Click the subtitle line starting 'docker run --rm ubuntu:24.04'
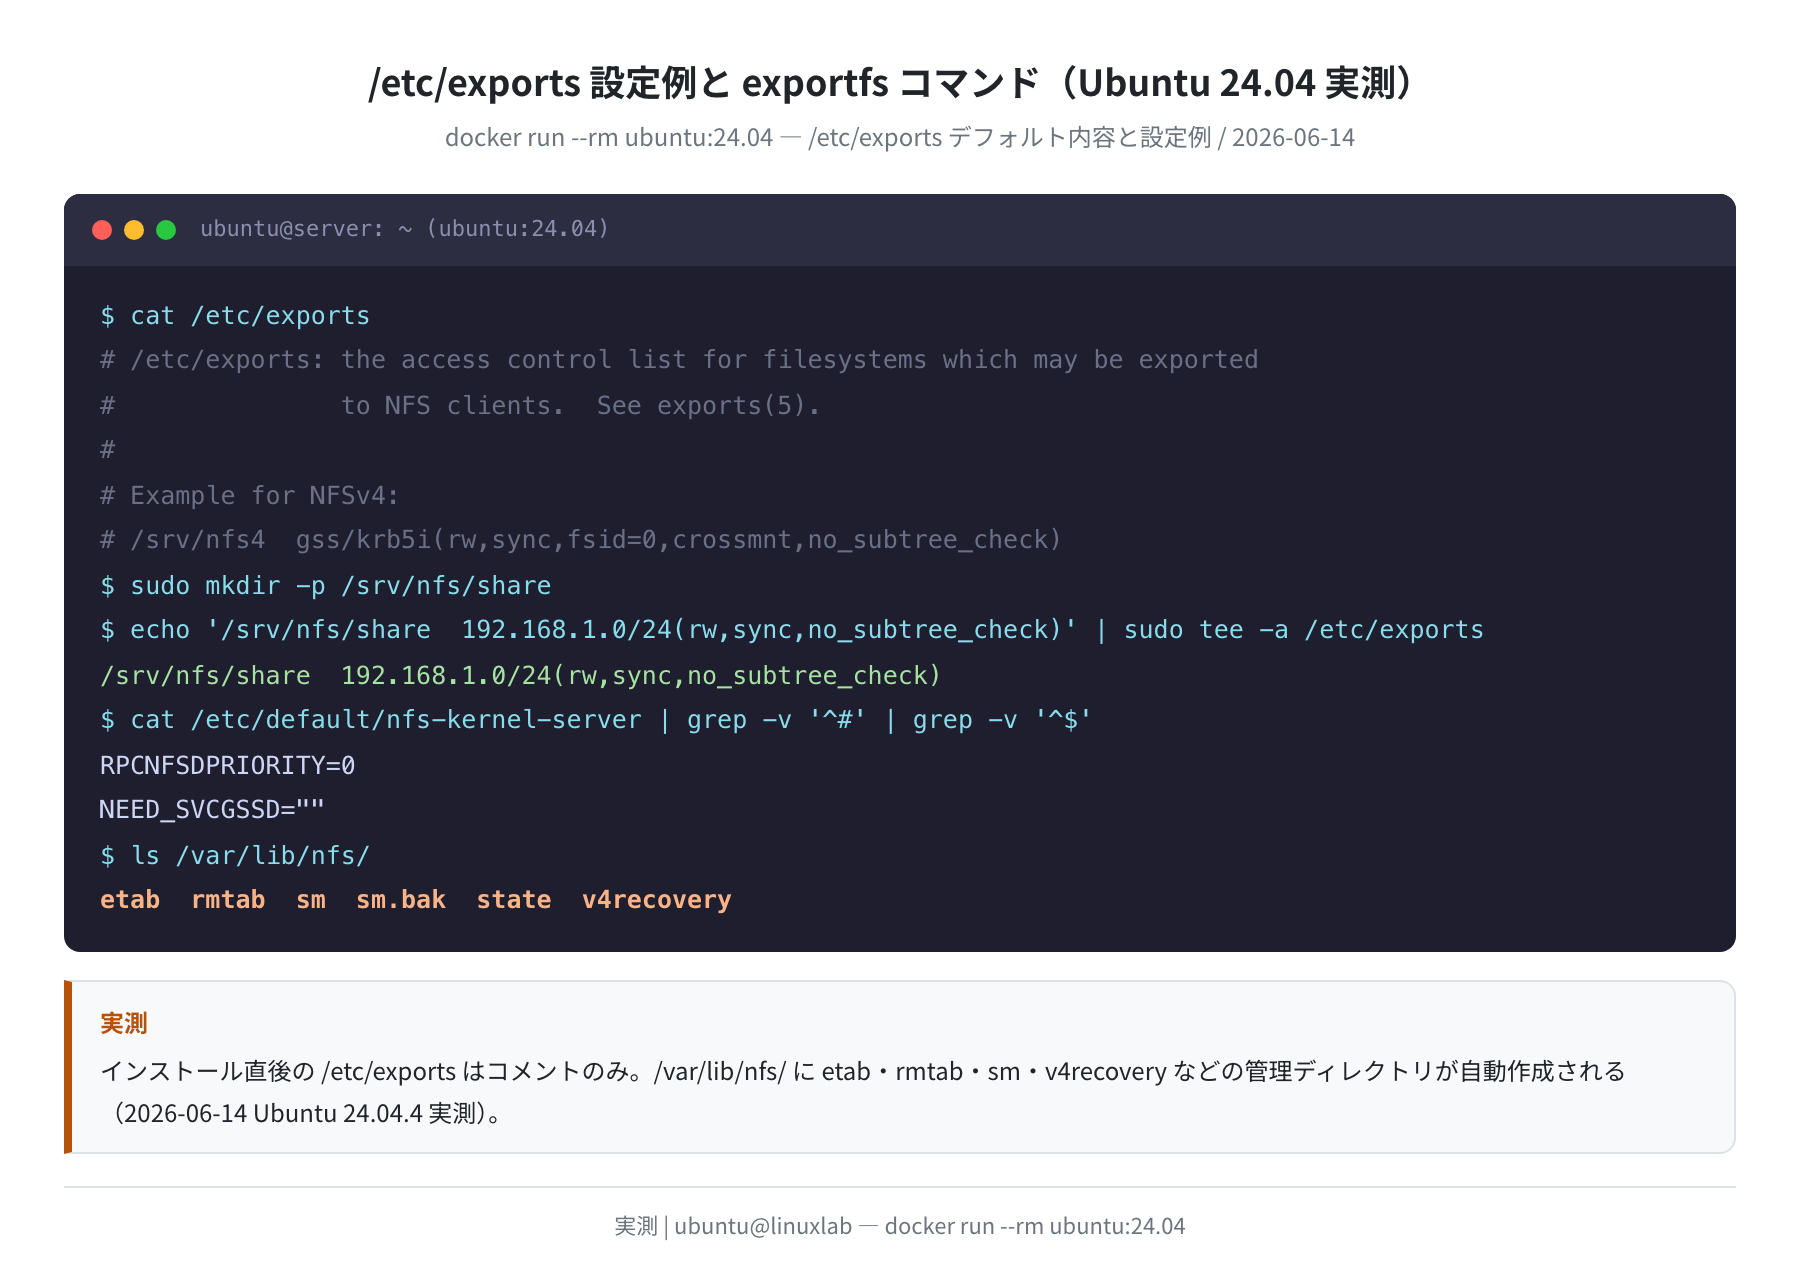Image resolution: width=1800 pixels, height=1282 pixels. (x=899, y=137)
